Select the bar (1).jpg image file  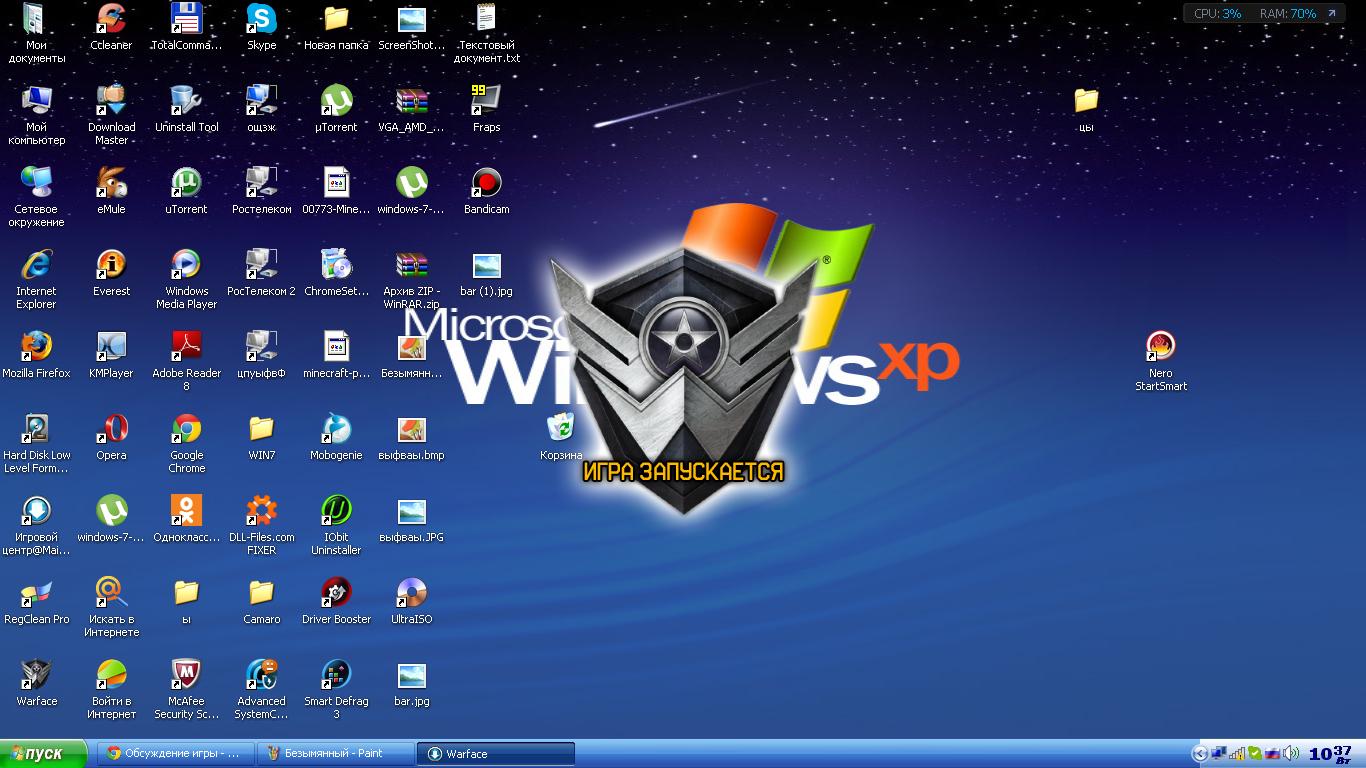[x=486, y=273]
